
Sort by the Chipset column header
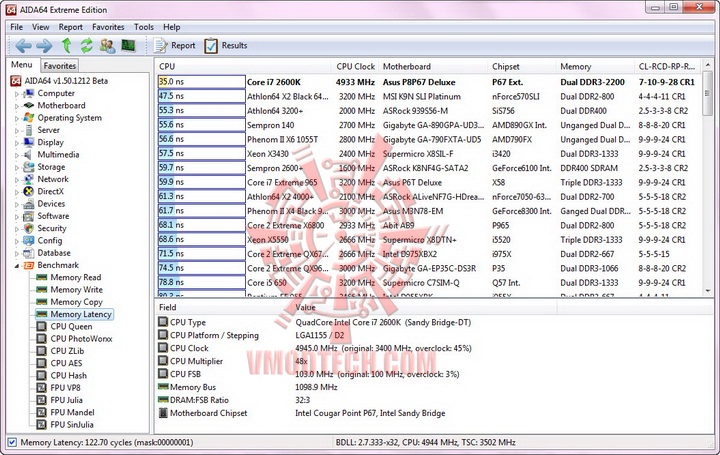pyautogui.click(x=522, y=67)
